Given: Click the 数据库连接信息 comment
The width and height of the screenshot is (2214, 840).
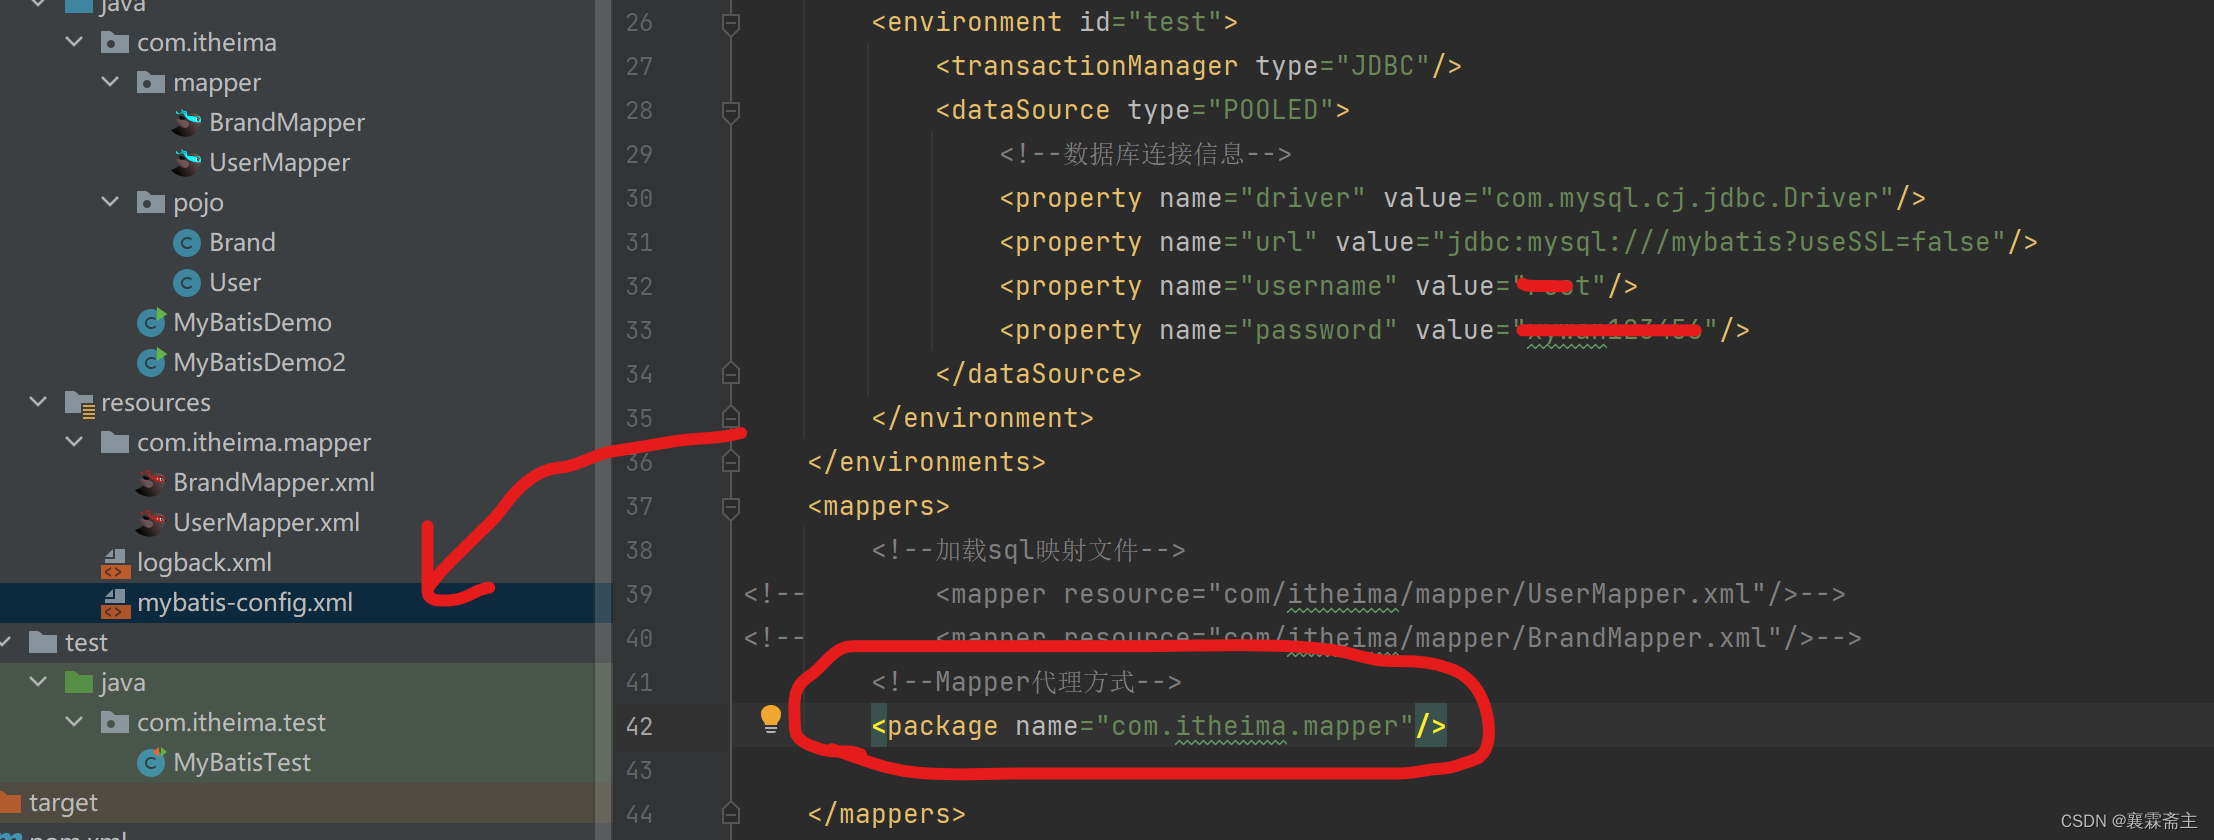Looking at the screenshot, I should (x=1145, y=154).
